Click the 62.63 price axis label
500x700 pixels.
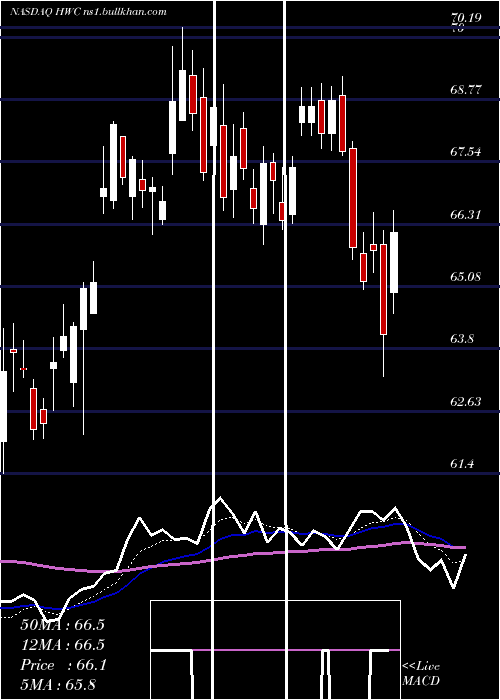pyautogui.click(x=466, y=402)
